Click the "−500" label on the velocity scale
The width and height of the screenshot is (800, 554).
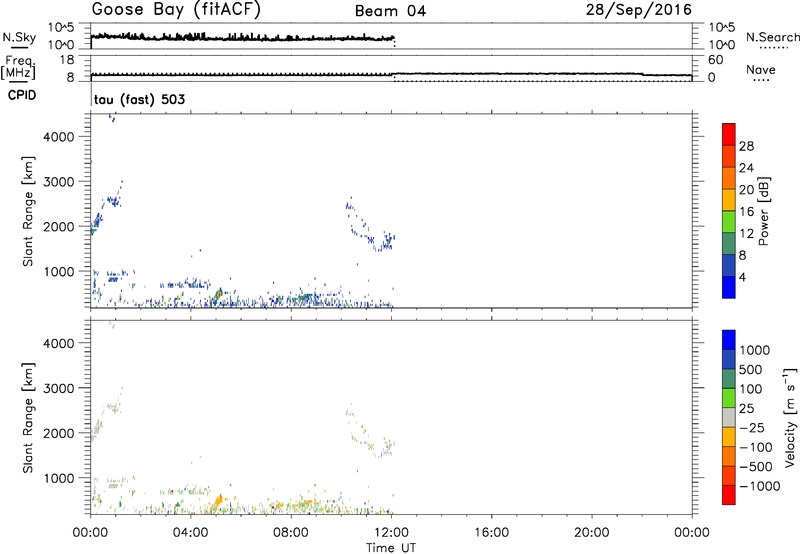click(x=756, y=467)
